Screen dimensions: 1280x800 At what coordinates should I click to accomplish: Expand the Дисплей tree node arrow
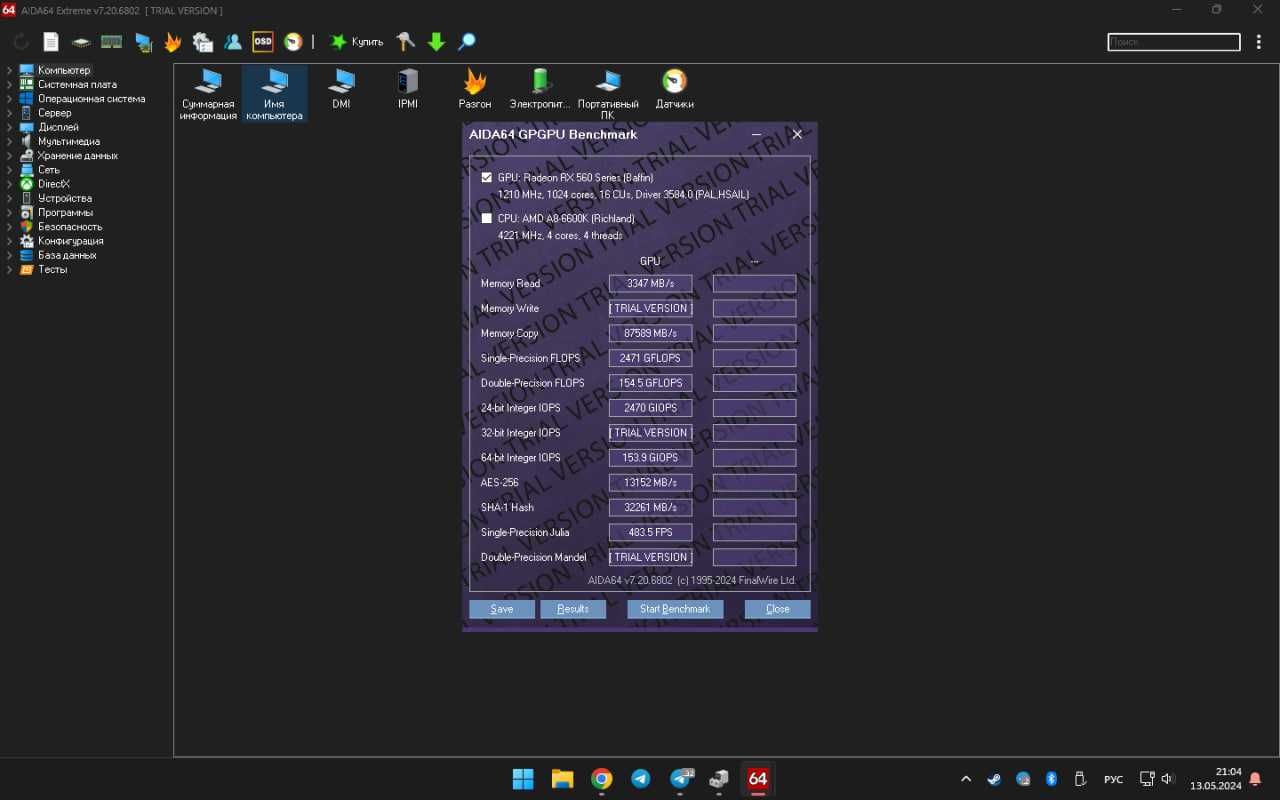[9, 127]
